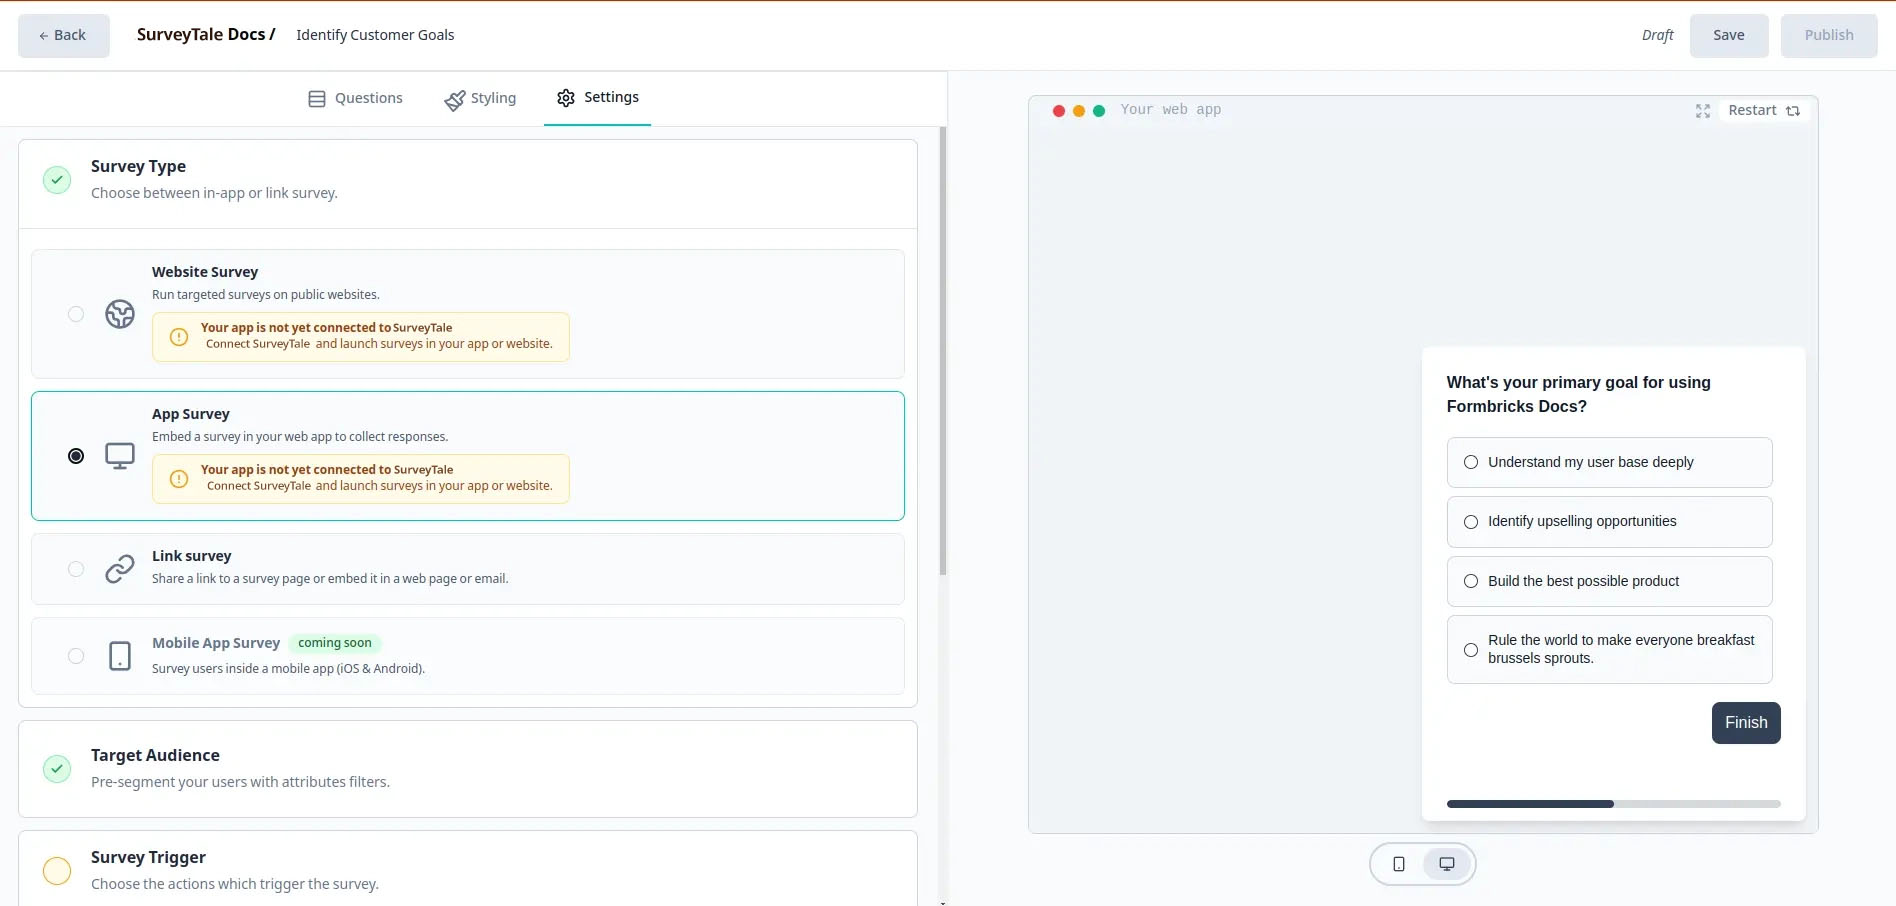Click the yellow dot in preview window
1896x906 pixels.
[x=1079, y=111]
